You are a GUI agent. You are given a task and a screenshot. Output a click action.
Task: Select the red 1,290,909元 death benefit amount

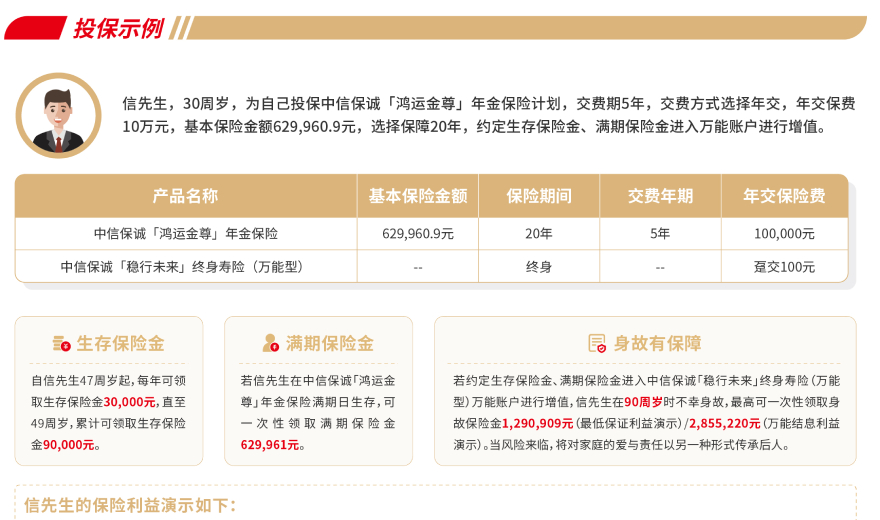(x=538, y=424)
